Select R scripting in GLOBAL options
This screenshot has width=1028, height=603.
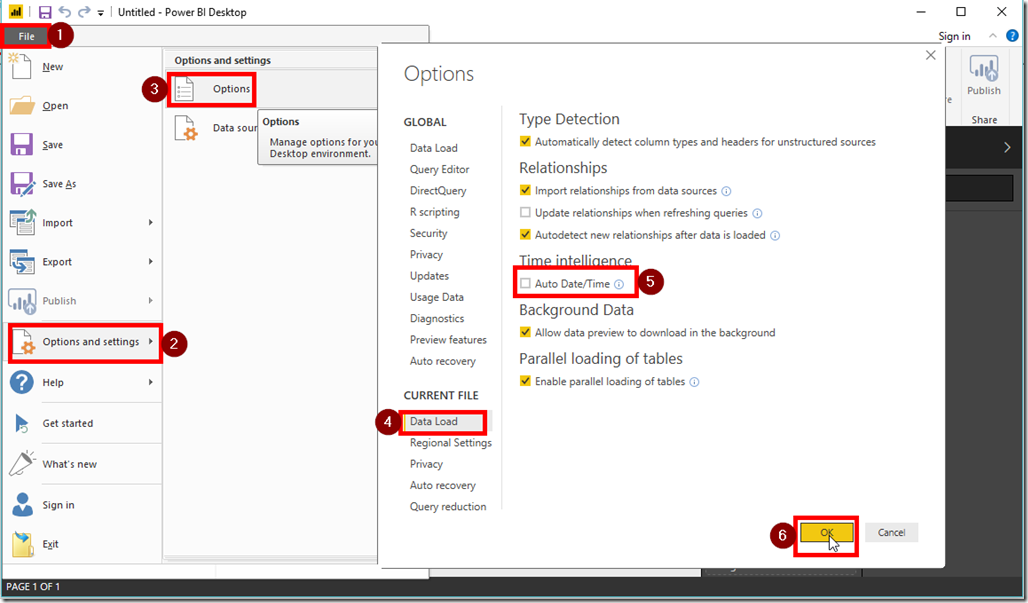[435, 212]
